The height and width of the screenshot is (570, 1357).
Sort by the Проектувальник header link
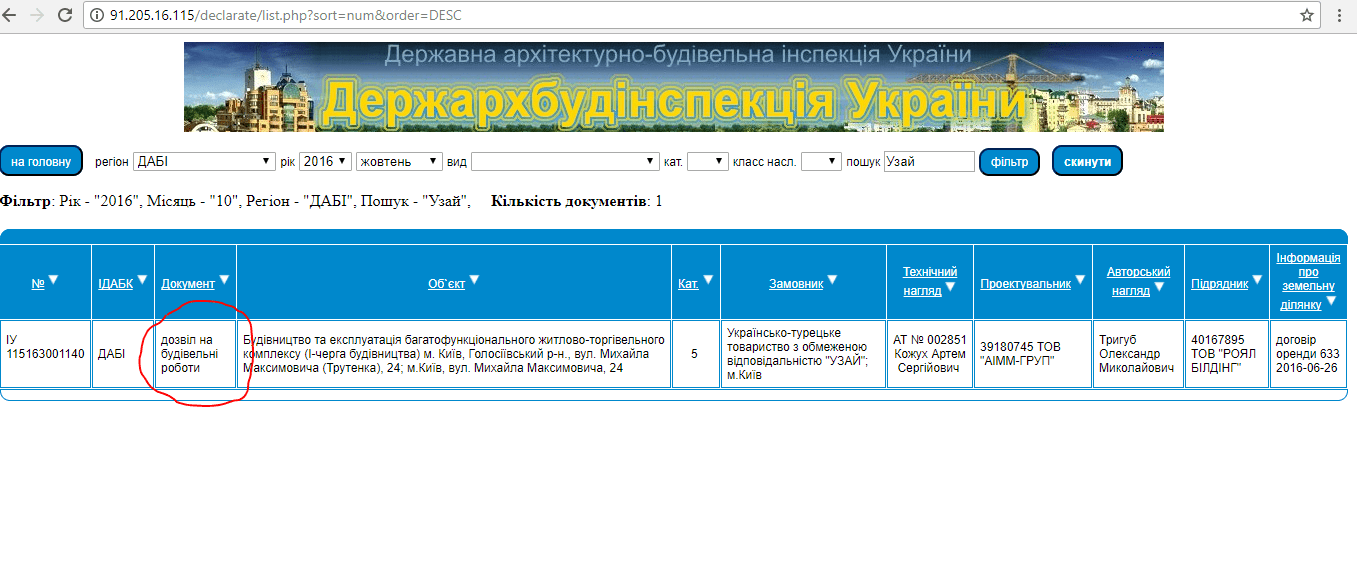[1025, 284]
